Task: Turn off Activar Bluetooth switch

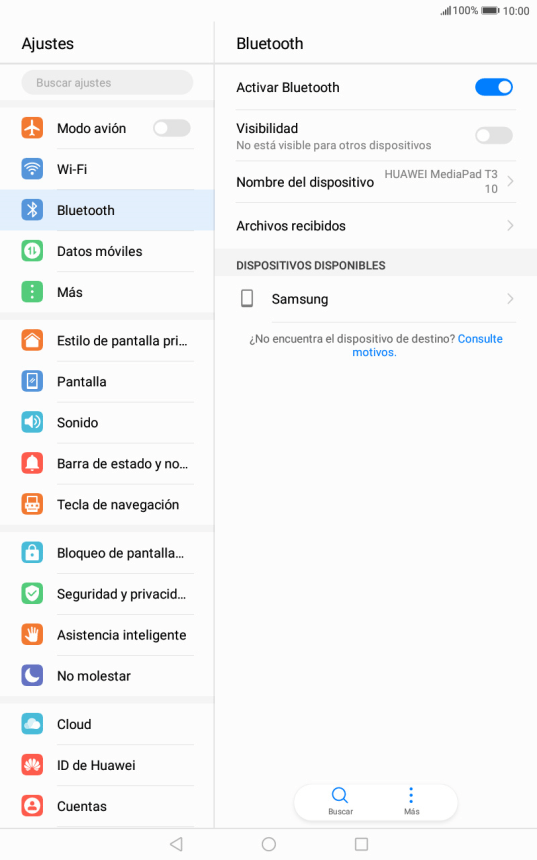Action: (x=494, y=87)
